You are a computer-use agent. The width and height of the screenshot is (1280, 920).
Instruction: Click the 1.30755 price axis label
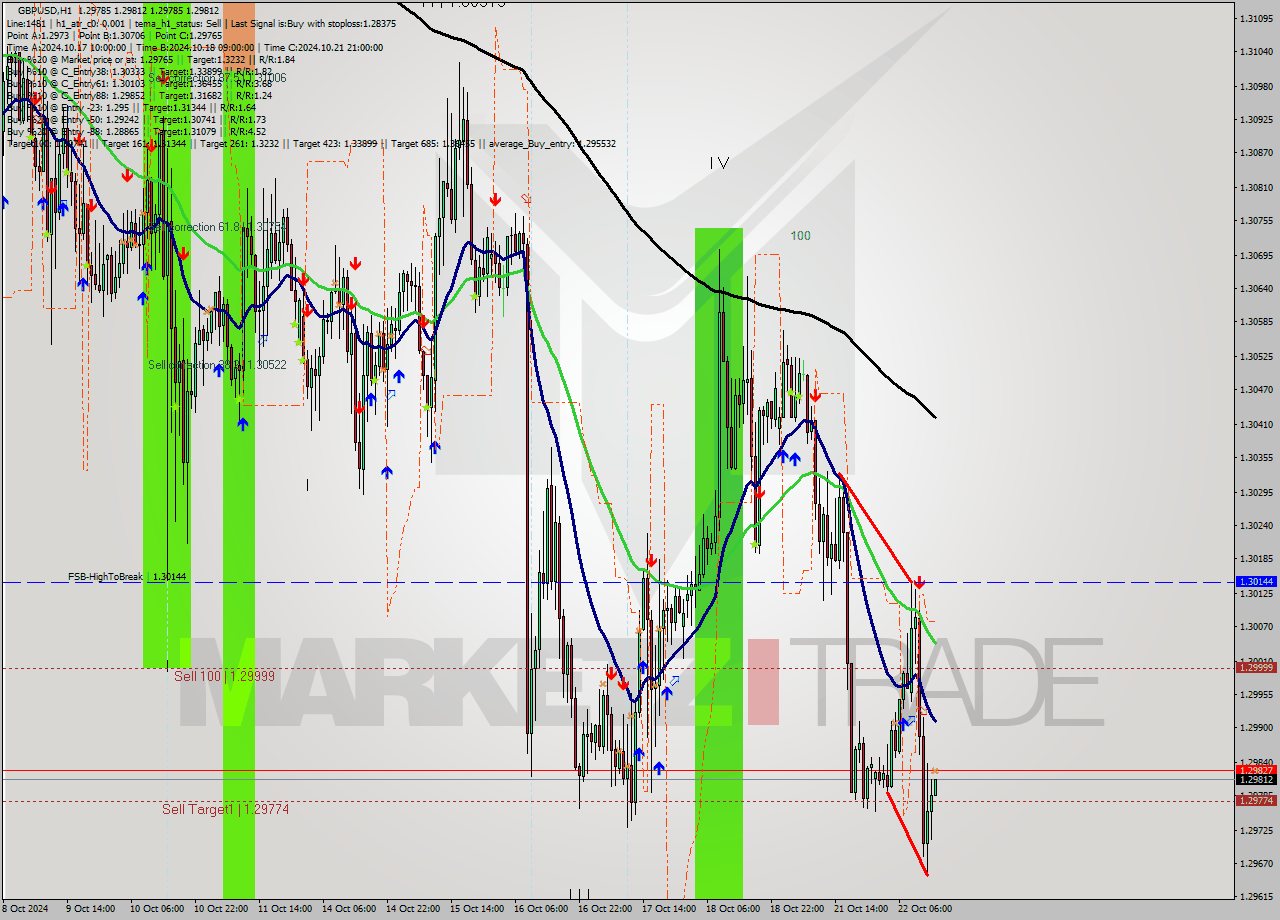[x=1255, y=220]
